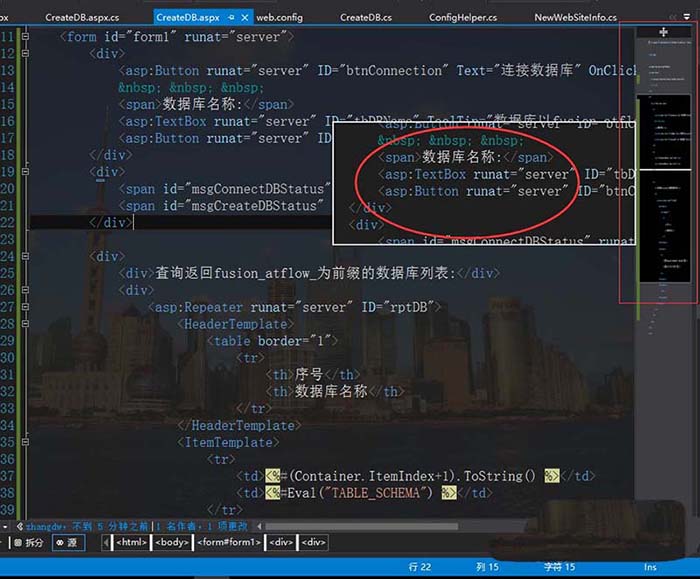The height and width of the screenshot is (579, 700).
Task: Select the active CreateDB.aspx tab
Action: pos(188,17)
